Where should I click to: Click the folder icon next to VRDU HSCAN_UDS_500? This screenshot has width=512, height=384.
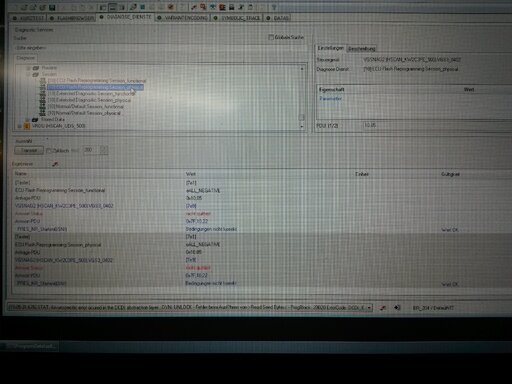pos(27,126)
